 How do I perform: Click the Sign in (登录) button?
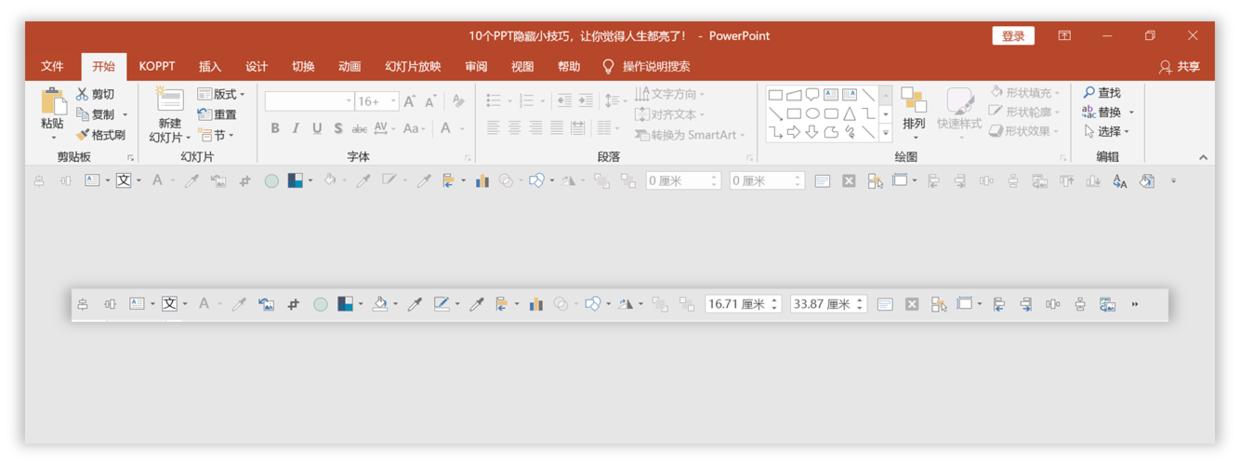point(1013,36)
